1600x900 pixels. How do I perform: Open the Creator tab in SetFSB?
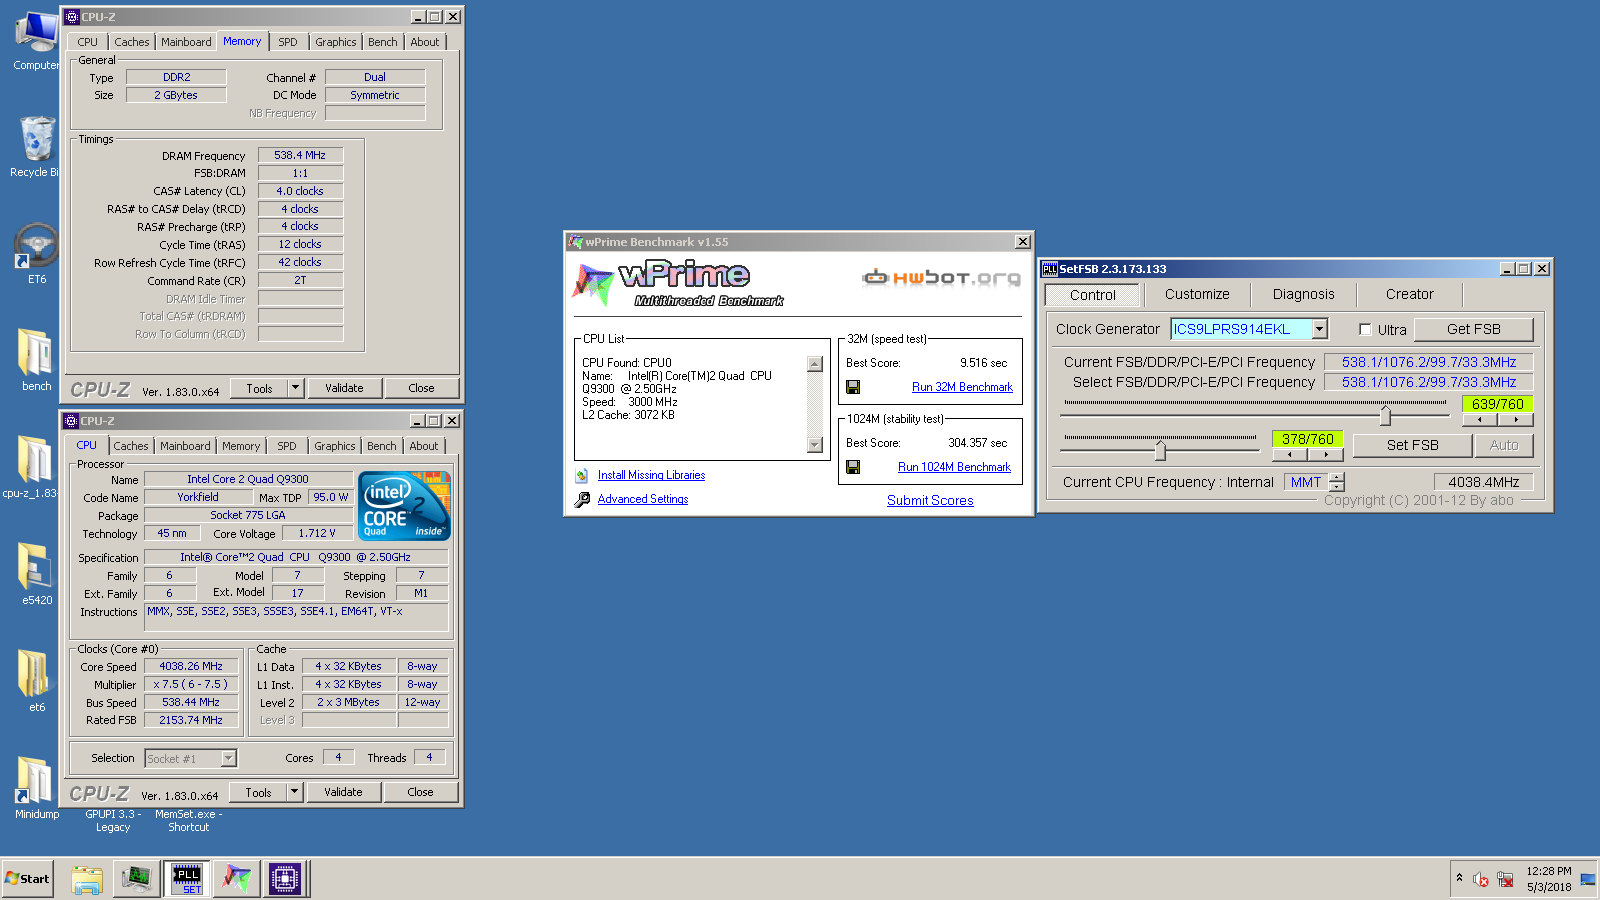point(1410,294)
